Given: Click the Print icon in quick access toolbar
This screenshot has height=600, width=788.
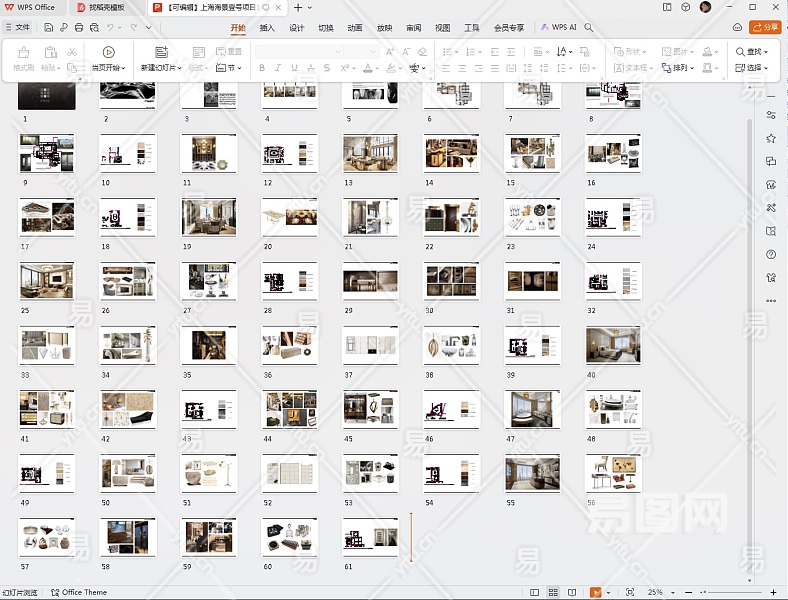Looking at the screenshot, I should click(78, 28).
